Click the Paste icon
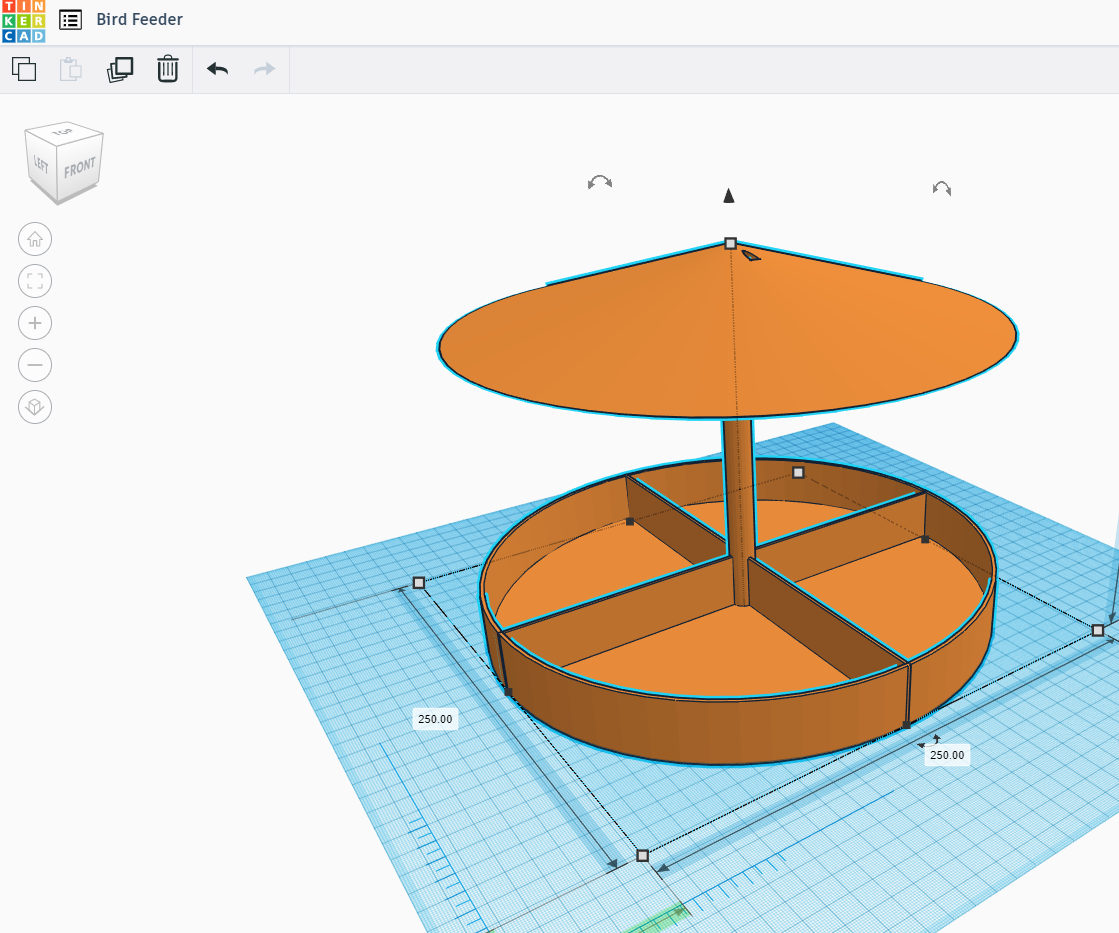Viewport: 1119px width, 933px height. point(70,69)
